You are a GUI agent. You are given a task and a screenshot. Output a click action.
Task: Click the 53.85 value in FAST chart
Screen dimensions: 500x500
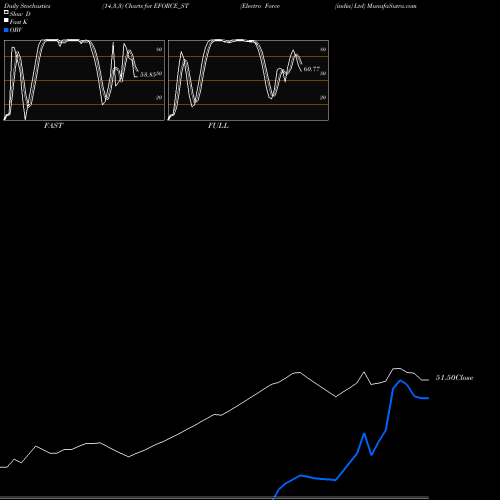click(148, 75)
